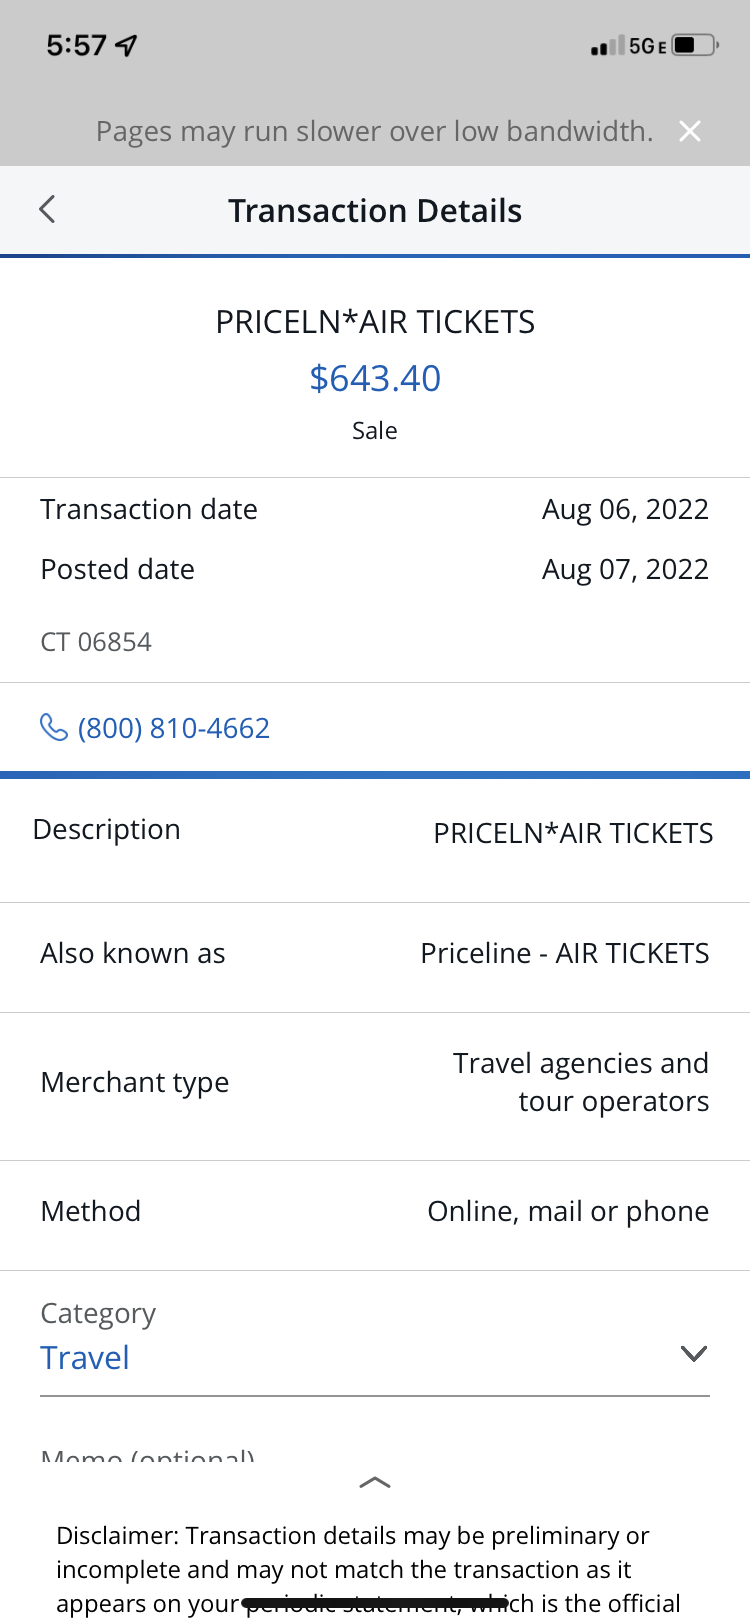Select the Travel category value

[x=85, y=1358]
